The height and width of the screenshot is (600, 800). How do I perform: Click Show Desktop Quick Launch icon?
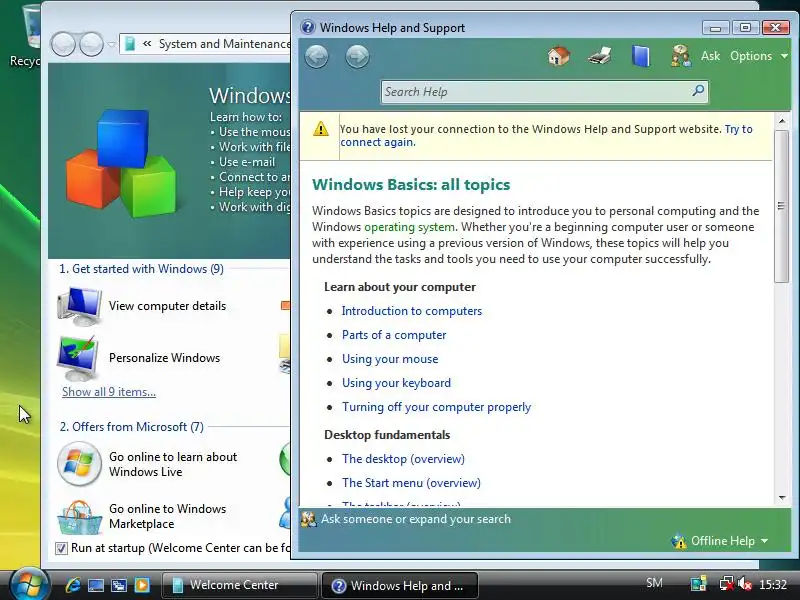(96, 585)
